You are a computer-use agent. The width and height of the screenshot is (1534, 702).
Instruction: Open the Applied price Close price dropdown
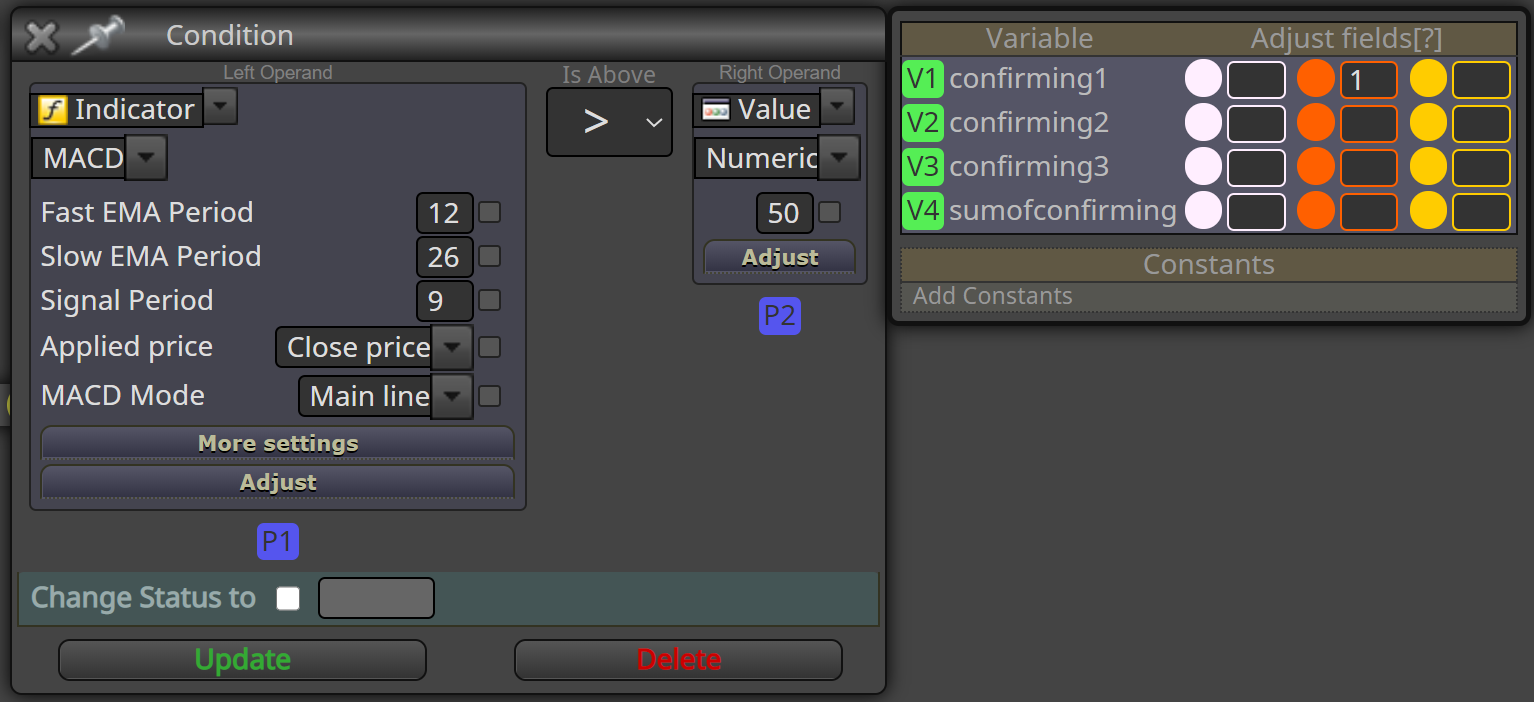click(x=452, y=347)
